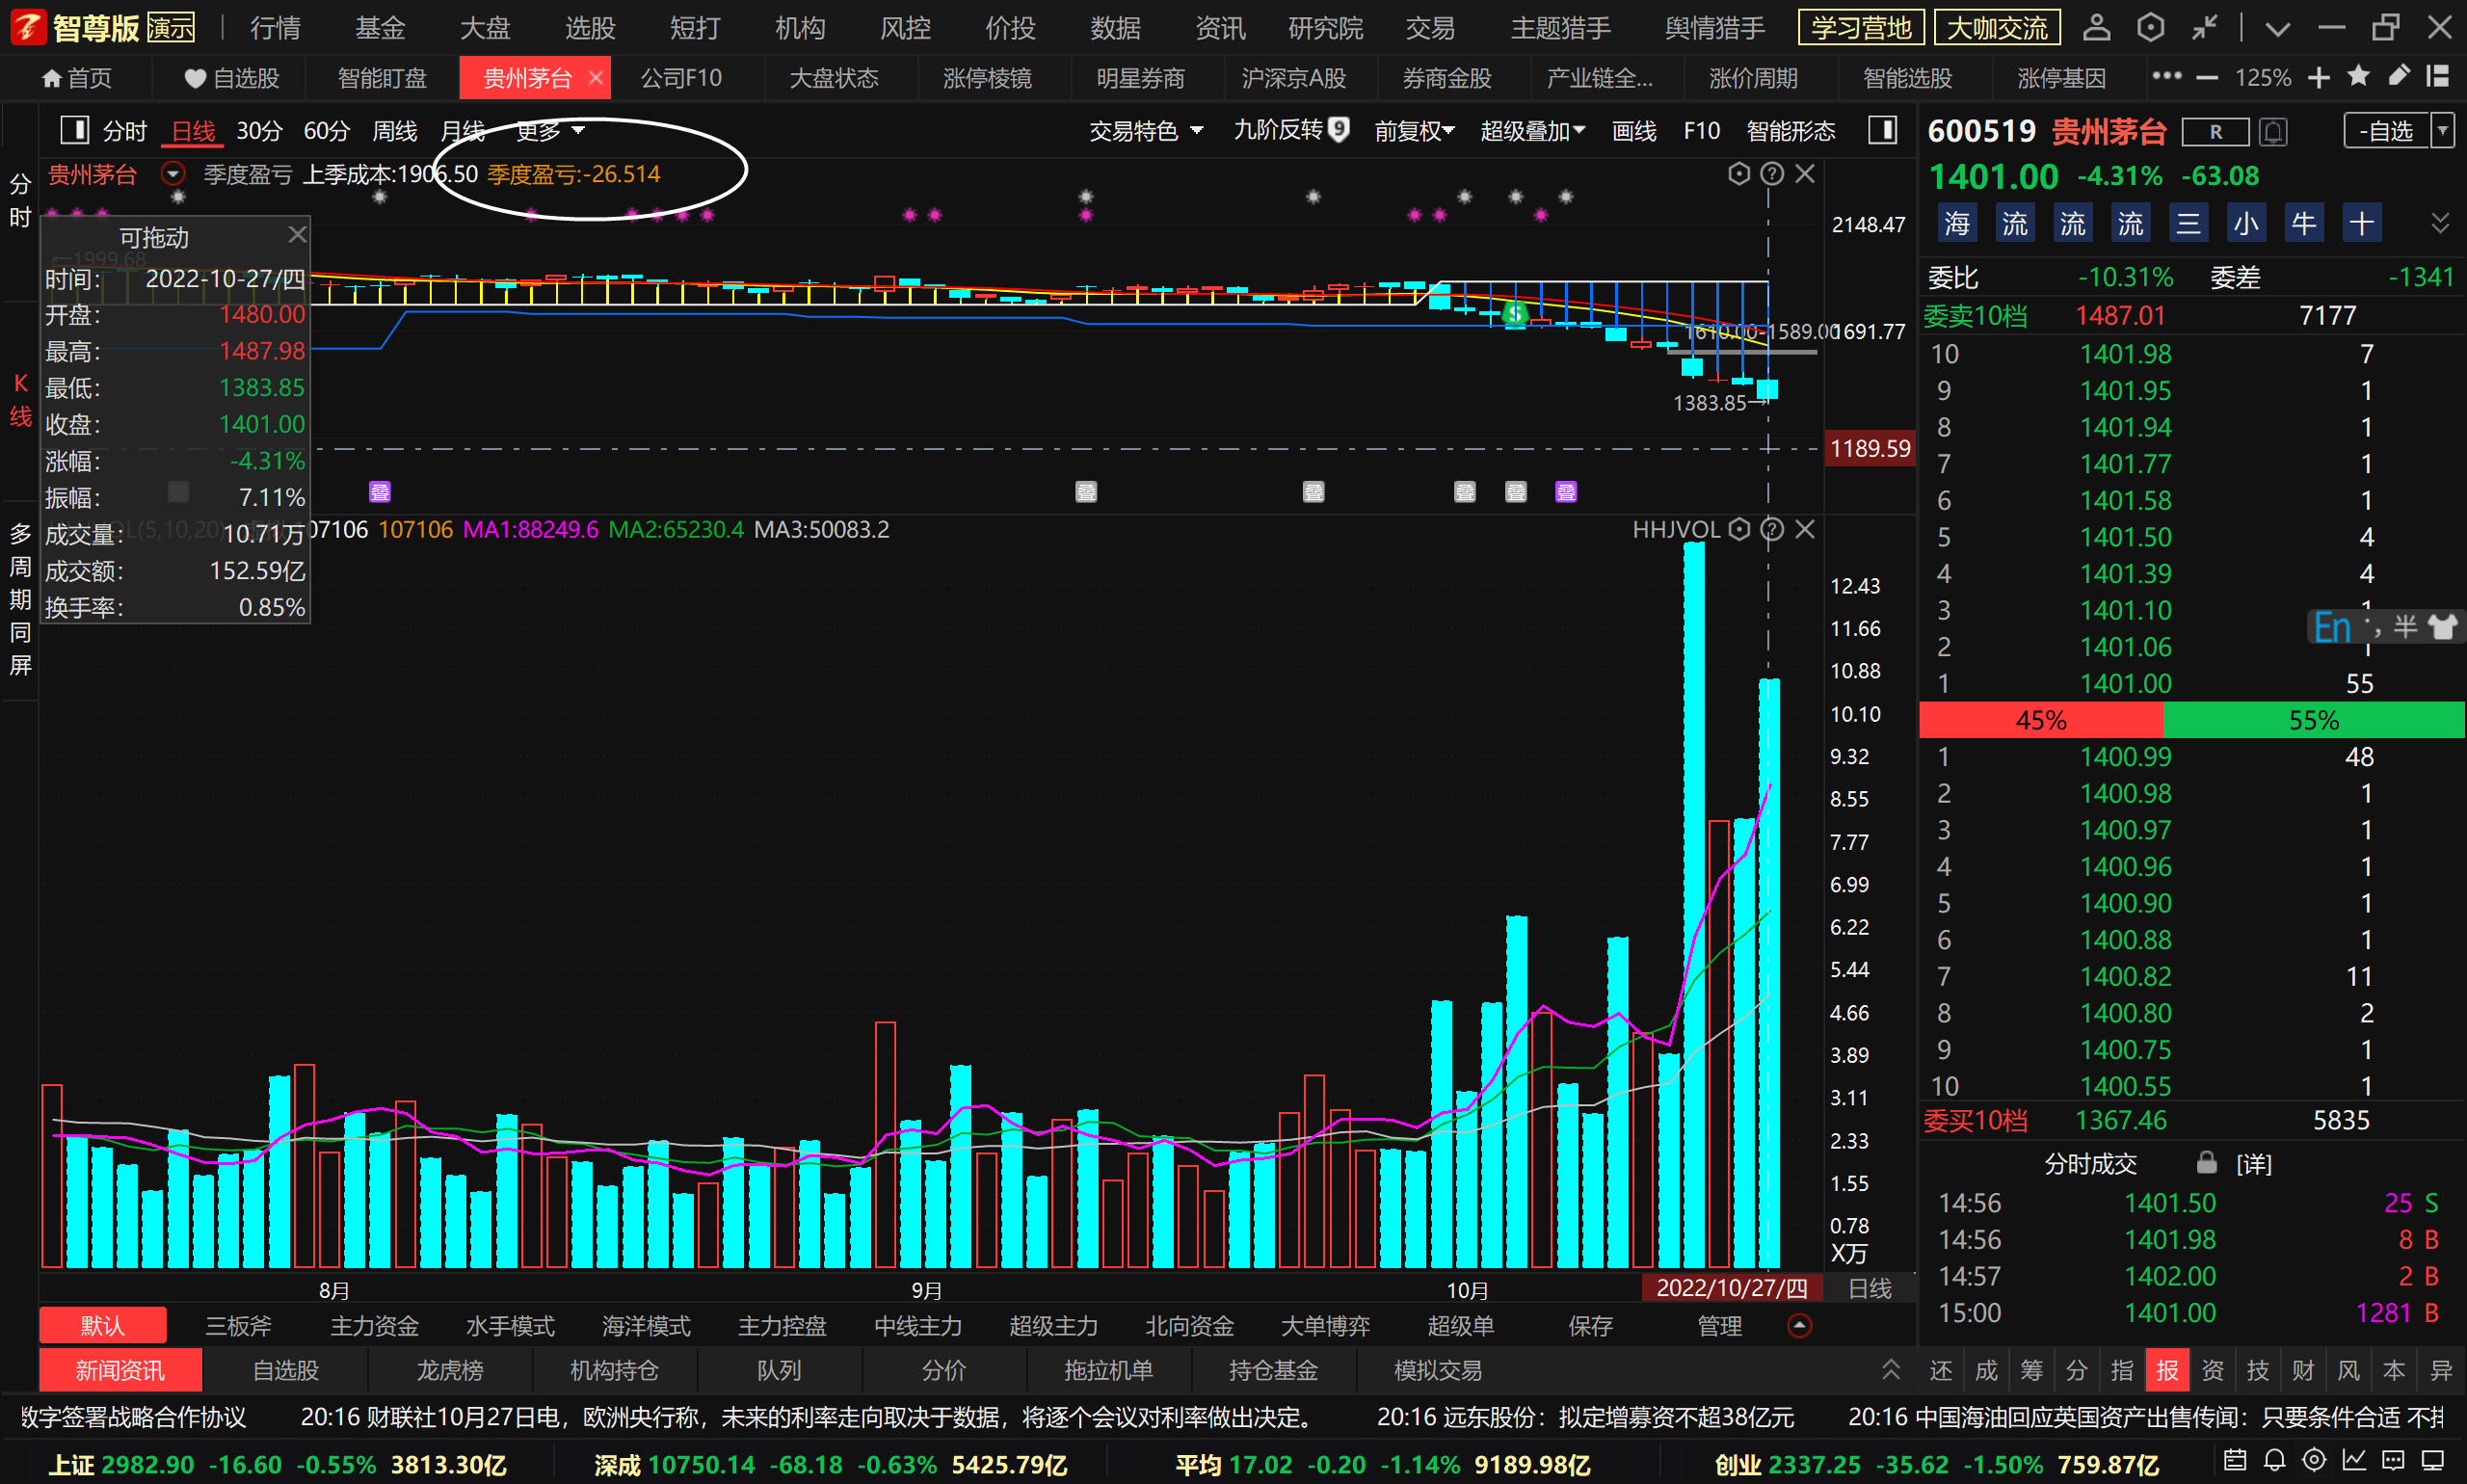Image resolution: width=2467 pixels, height=1484 pixels.
Task: Open message chat icon in status bar
Action: [2392, 1461]
